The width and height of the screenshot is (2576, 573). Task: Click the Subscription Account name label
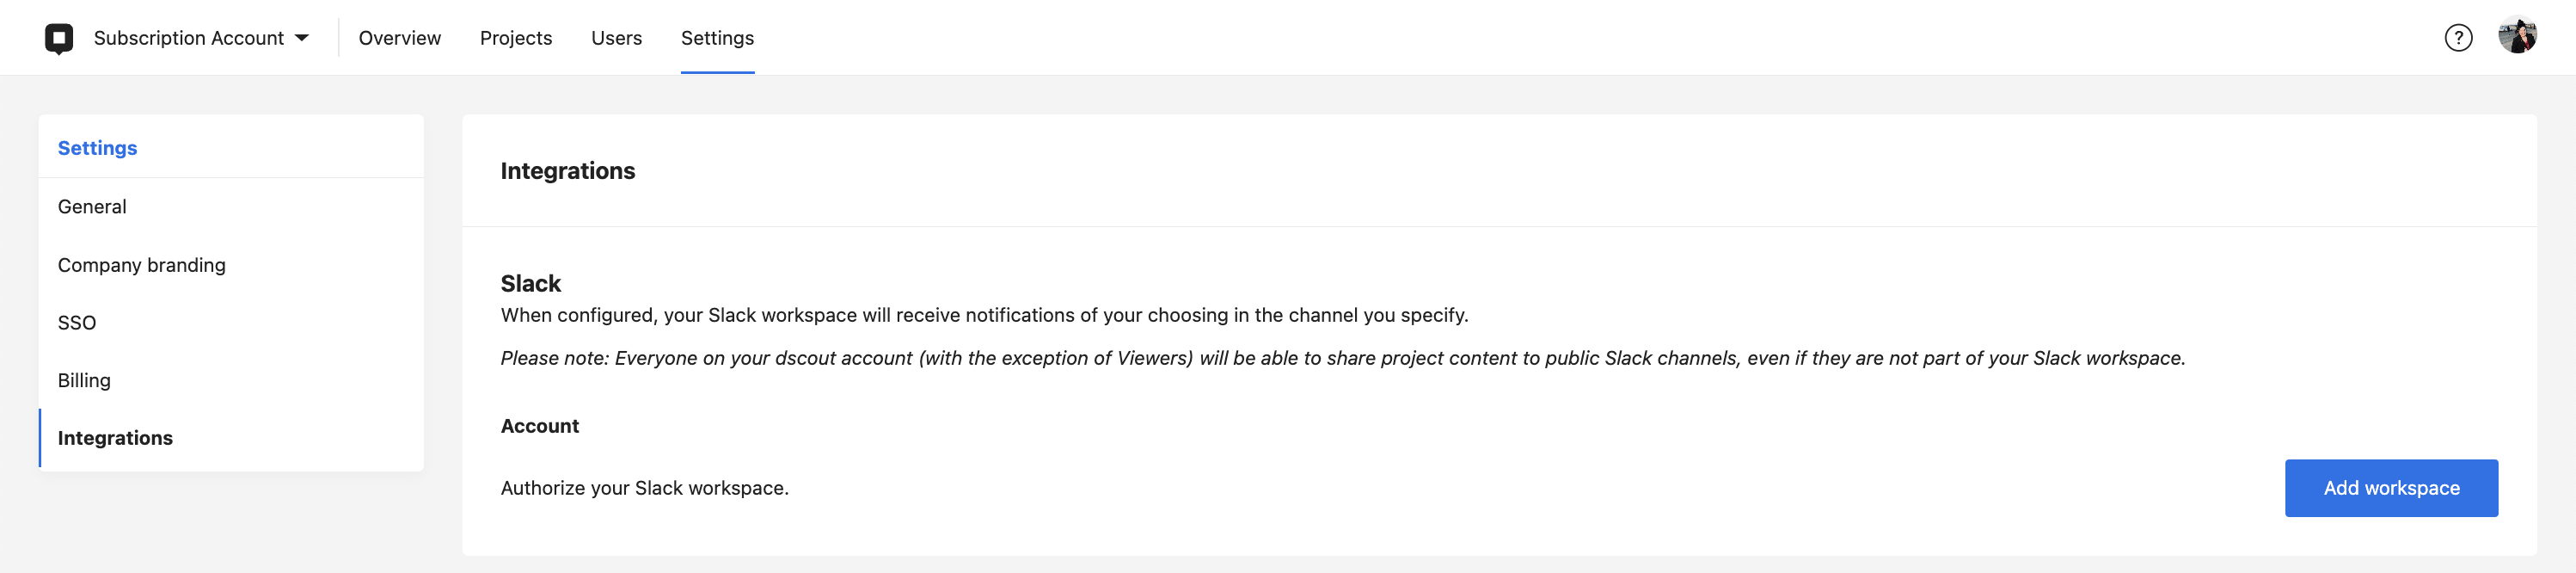coord(188,38)
